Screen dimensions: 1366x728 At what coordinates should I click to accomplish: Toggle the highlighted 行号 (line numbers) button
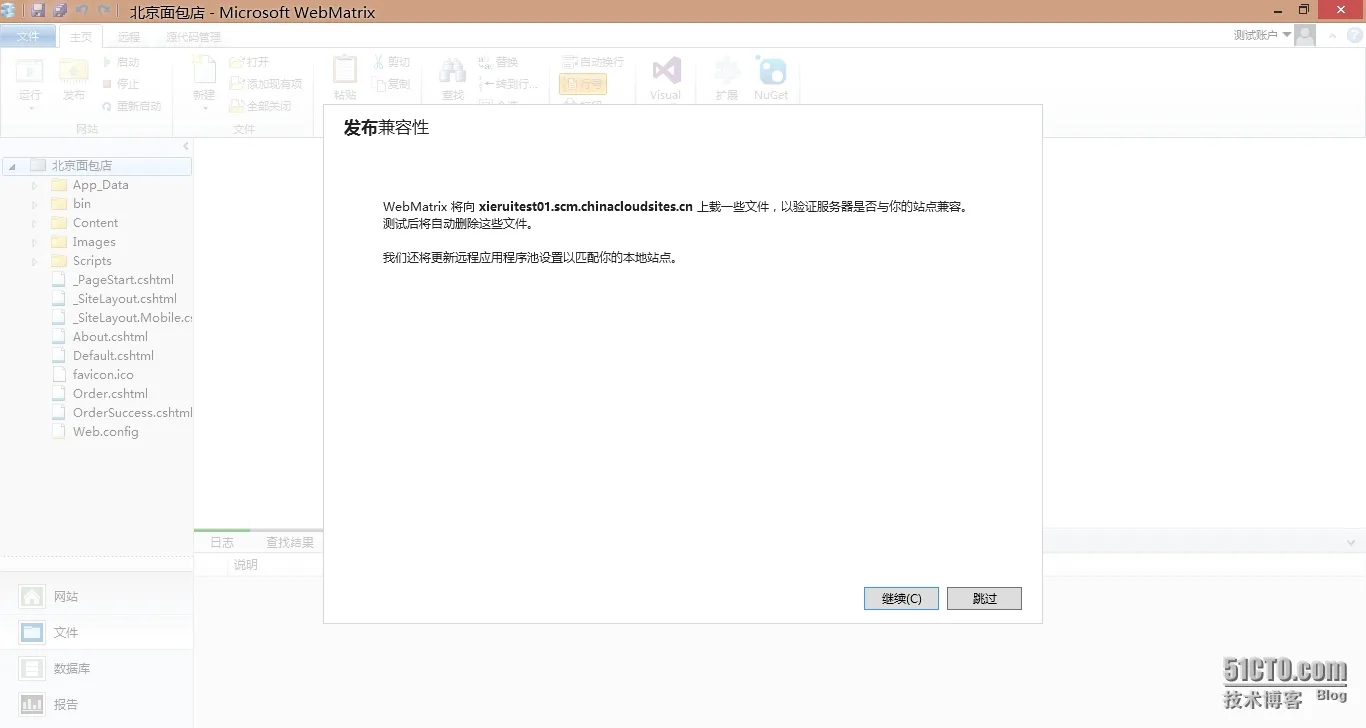[583, 85]
